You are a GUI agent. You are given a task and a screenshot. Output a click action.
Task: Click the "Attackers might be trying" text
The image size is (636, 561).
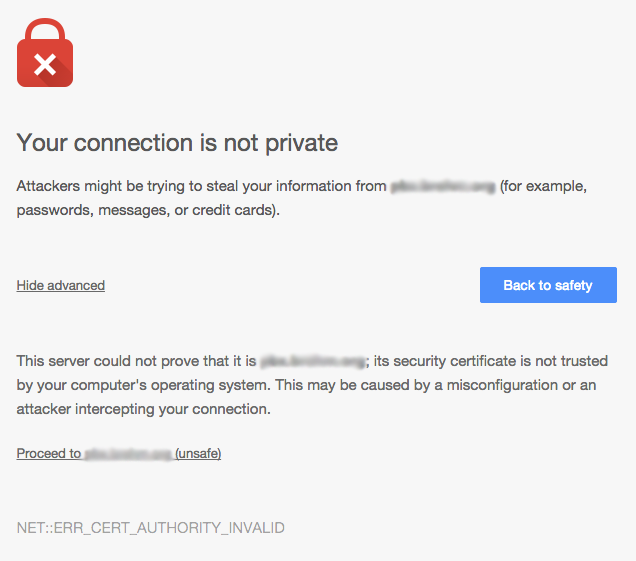[100, 187]
